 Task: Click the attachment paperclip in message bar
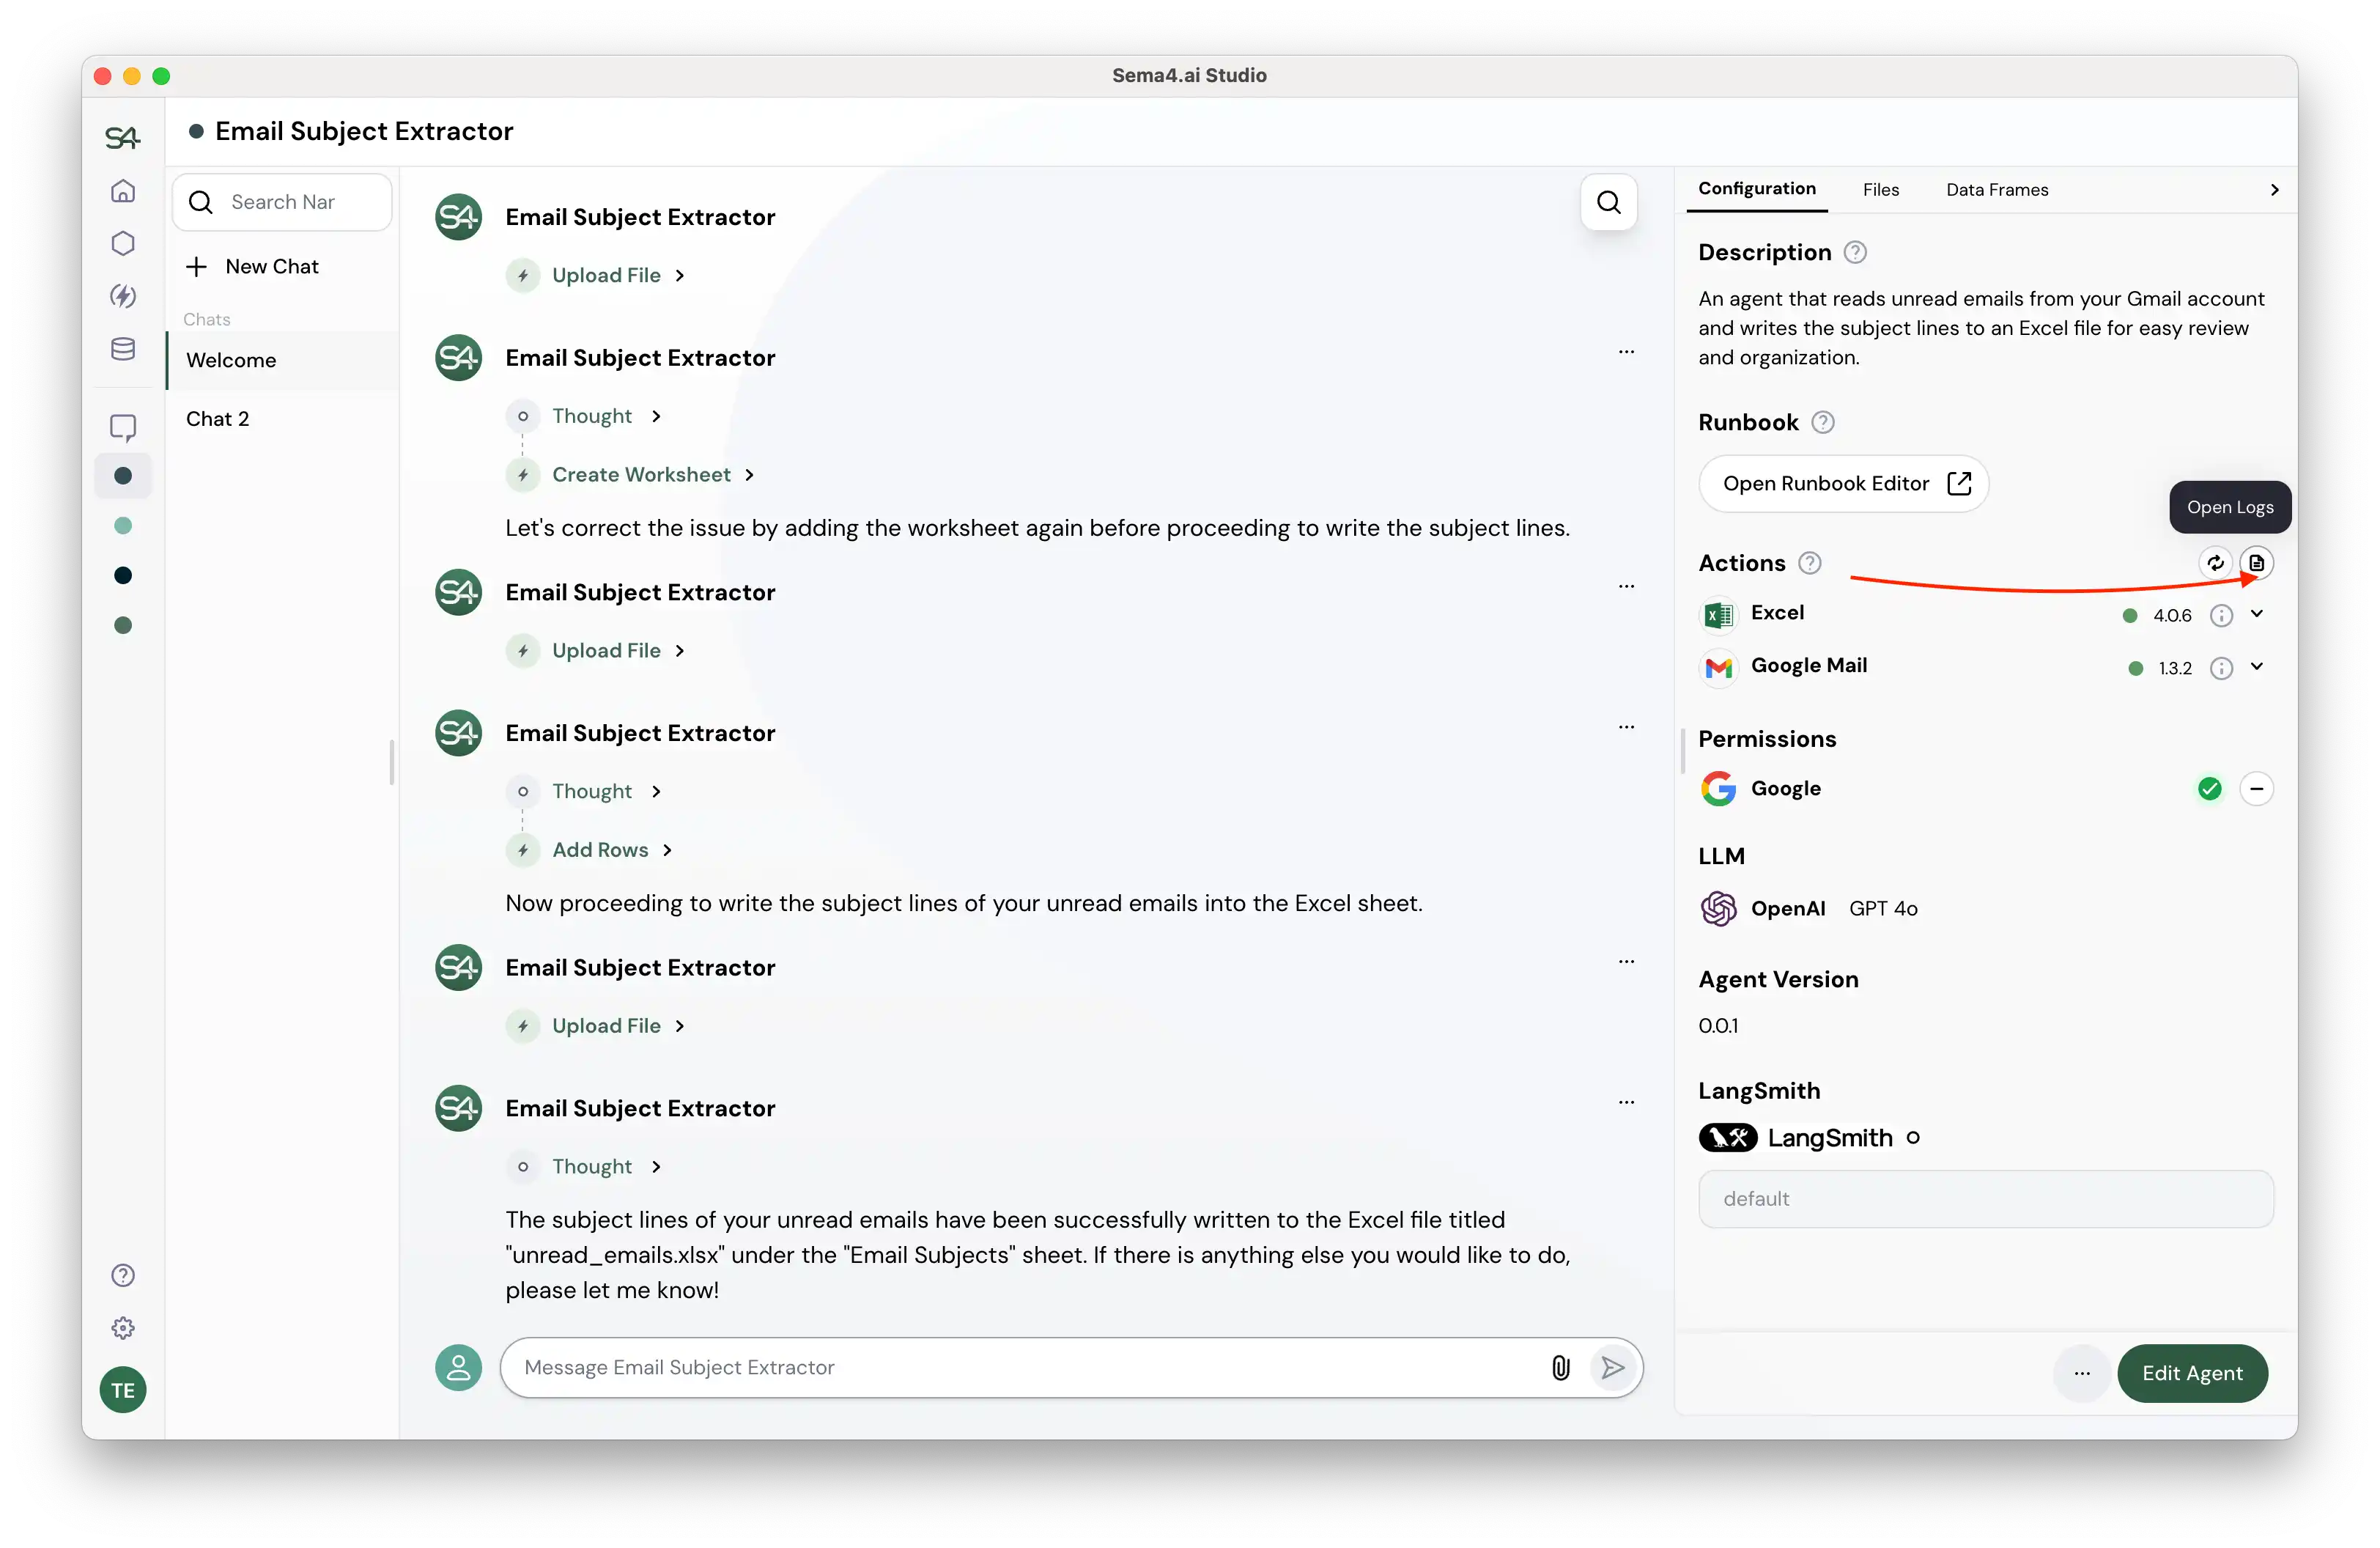(1560, 1368)
